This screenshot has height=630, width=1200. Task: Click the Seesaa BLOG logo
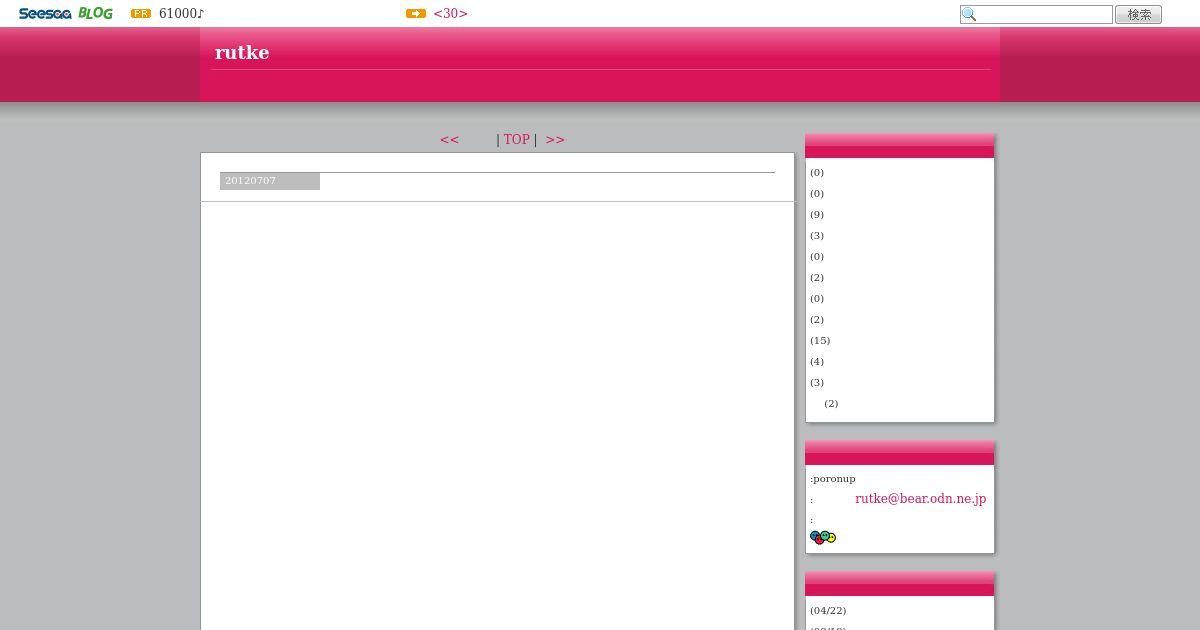[x=65, y=13]
